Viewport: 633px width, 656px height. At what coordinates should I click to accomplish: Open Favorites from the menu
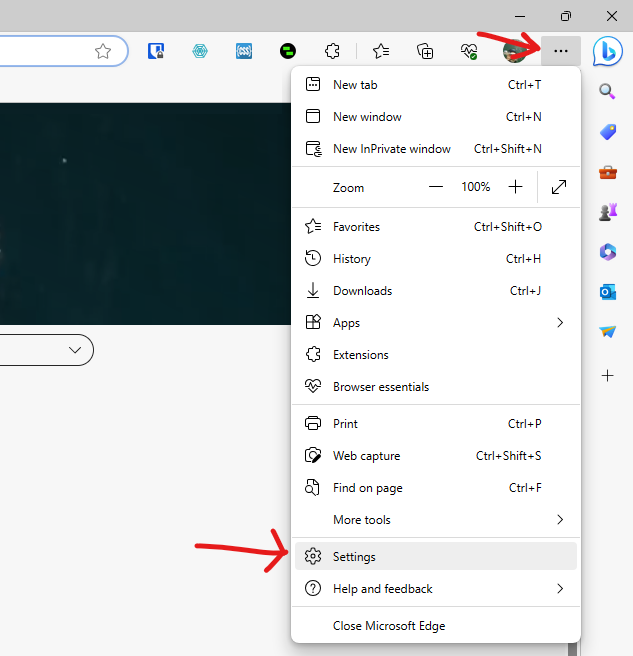pyautogui.click(x=436, y=227)
